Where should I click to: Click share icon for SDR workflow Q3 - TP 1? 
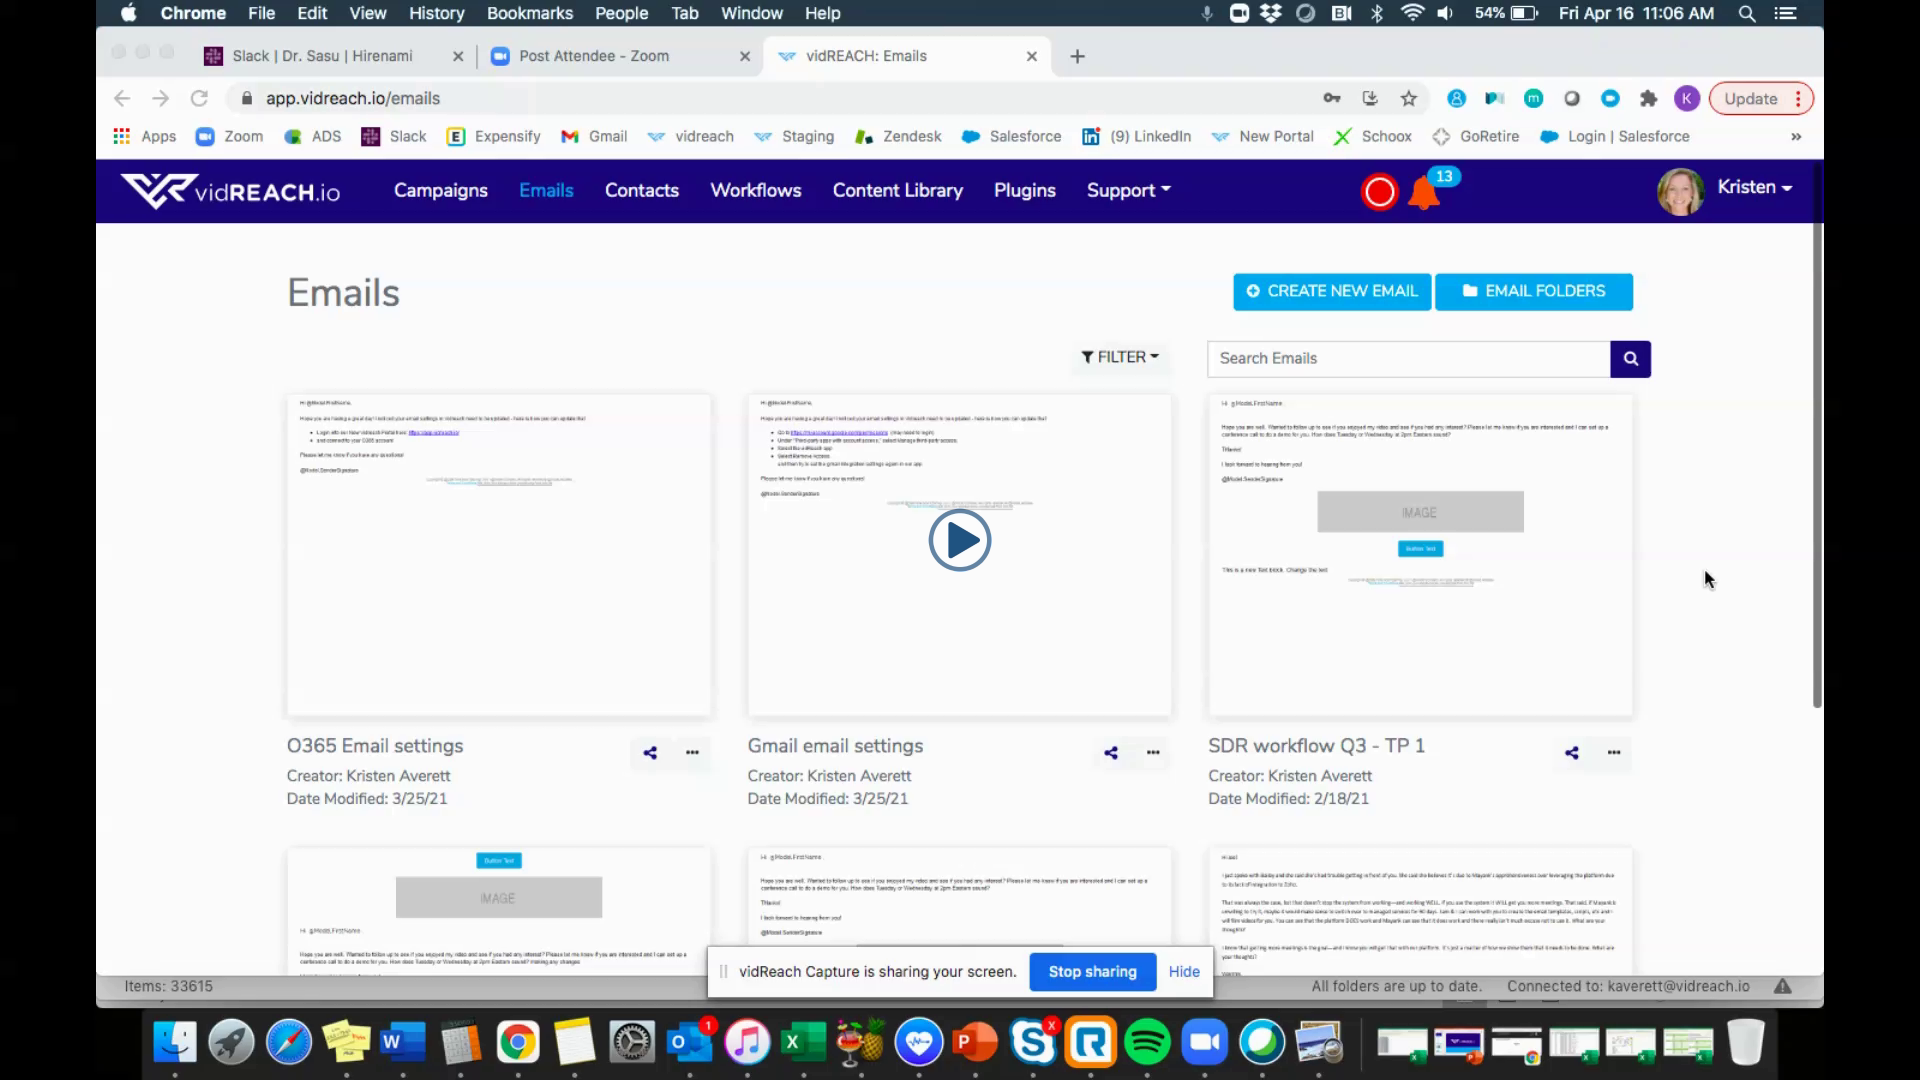point(1572,753)
